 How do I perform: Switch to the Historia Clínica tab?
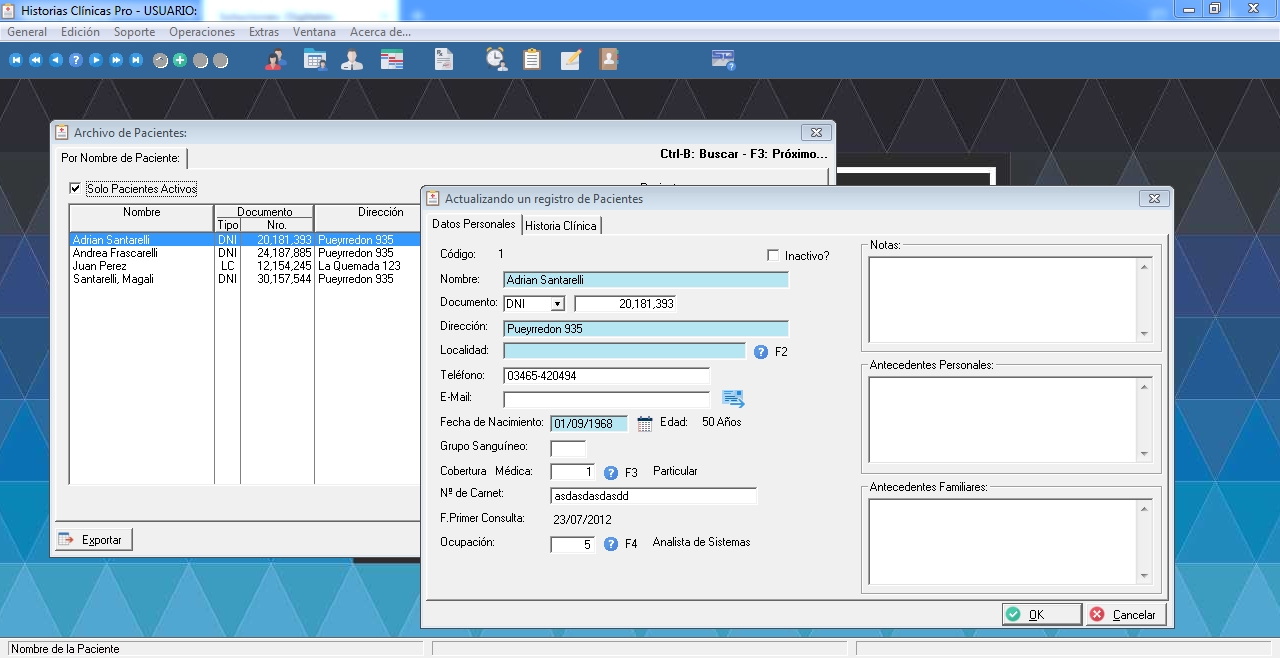coord(561,226)
